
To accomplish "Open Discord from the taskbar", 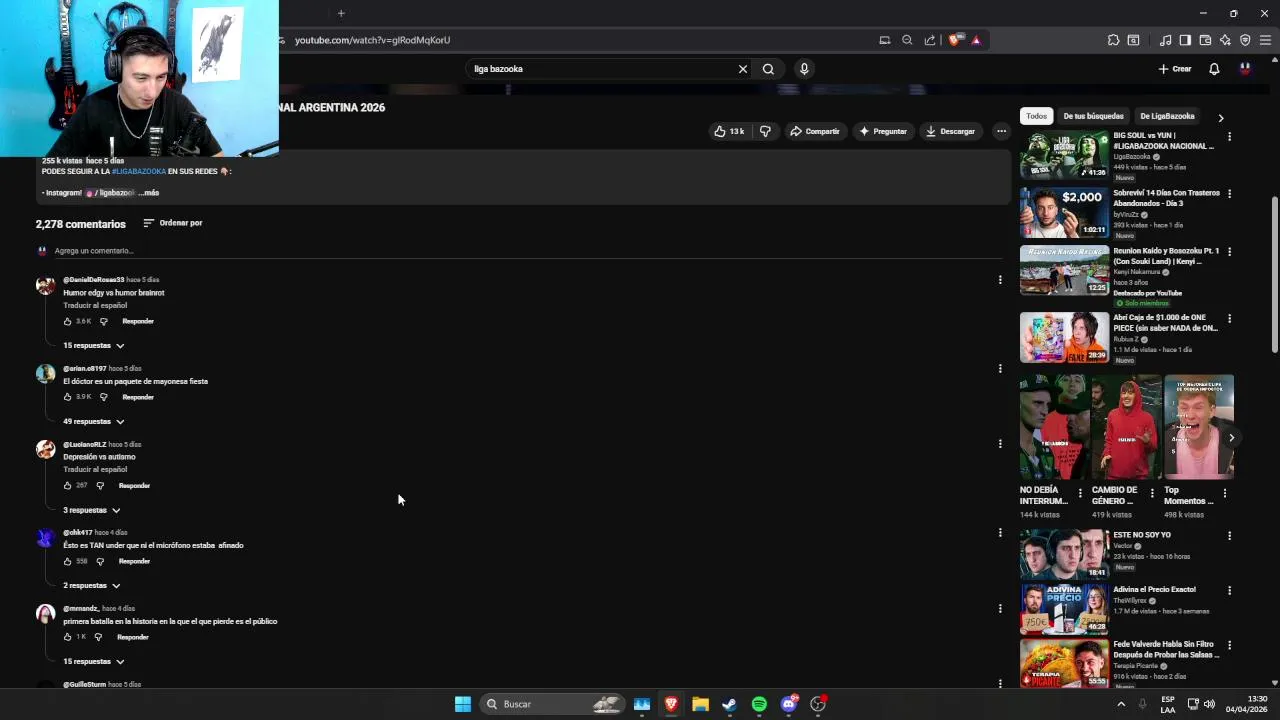I will click(x=789, y=704).
